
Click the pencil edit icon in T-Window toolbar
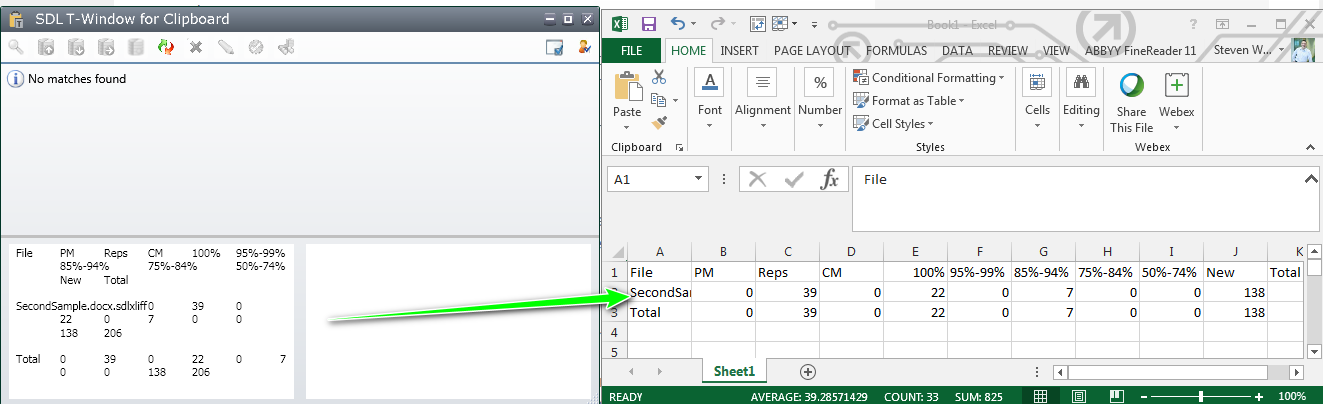[x=226, y=47]
